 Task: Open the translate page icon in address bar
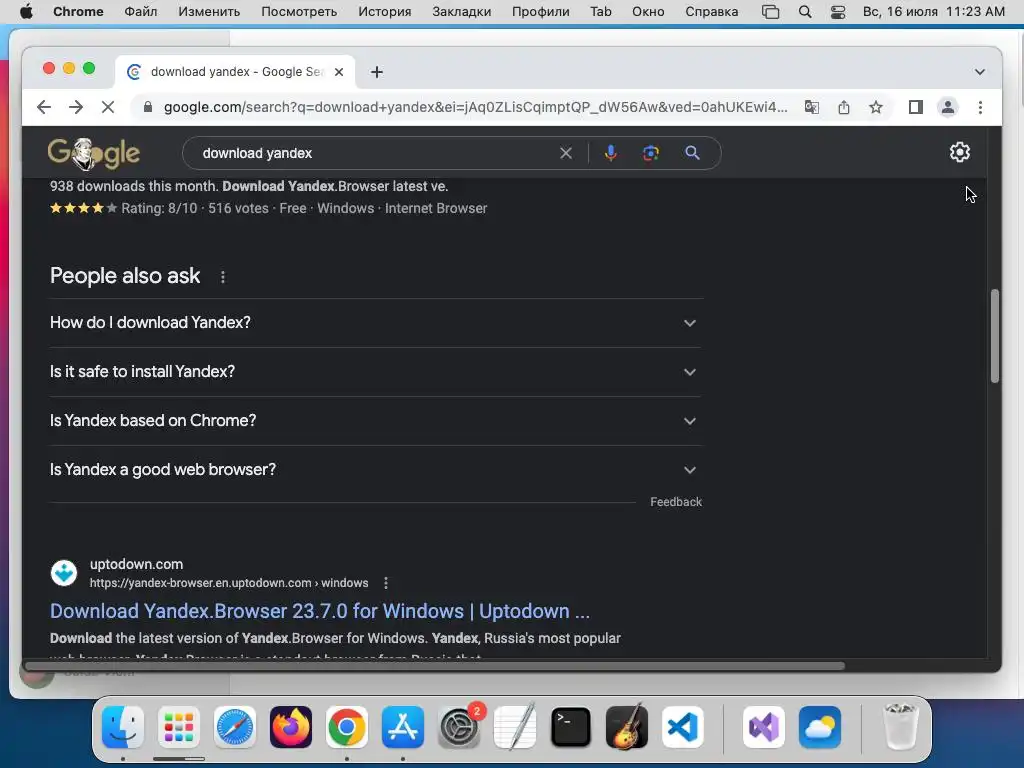(x=812, y=107)
